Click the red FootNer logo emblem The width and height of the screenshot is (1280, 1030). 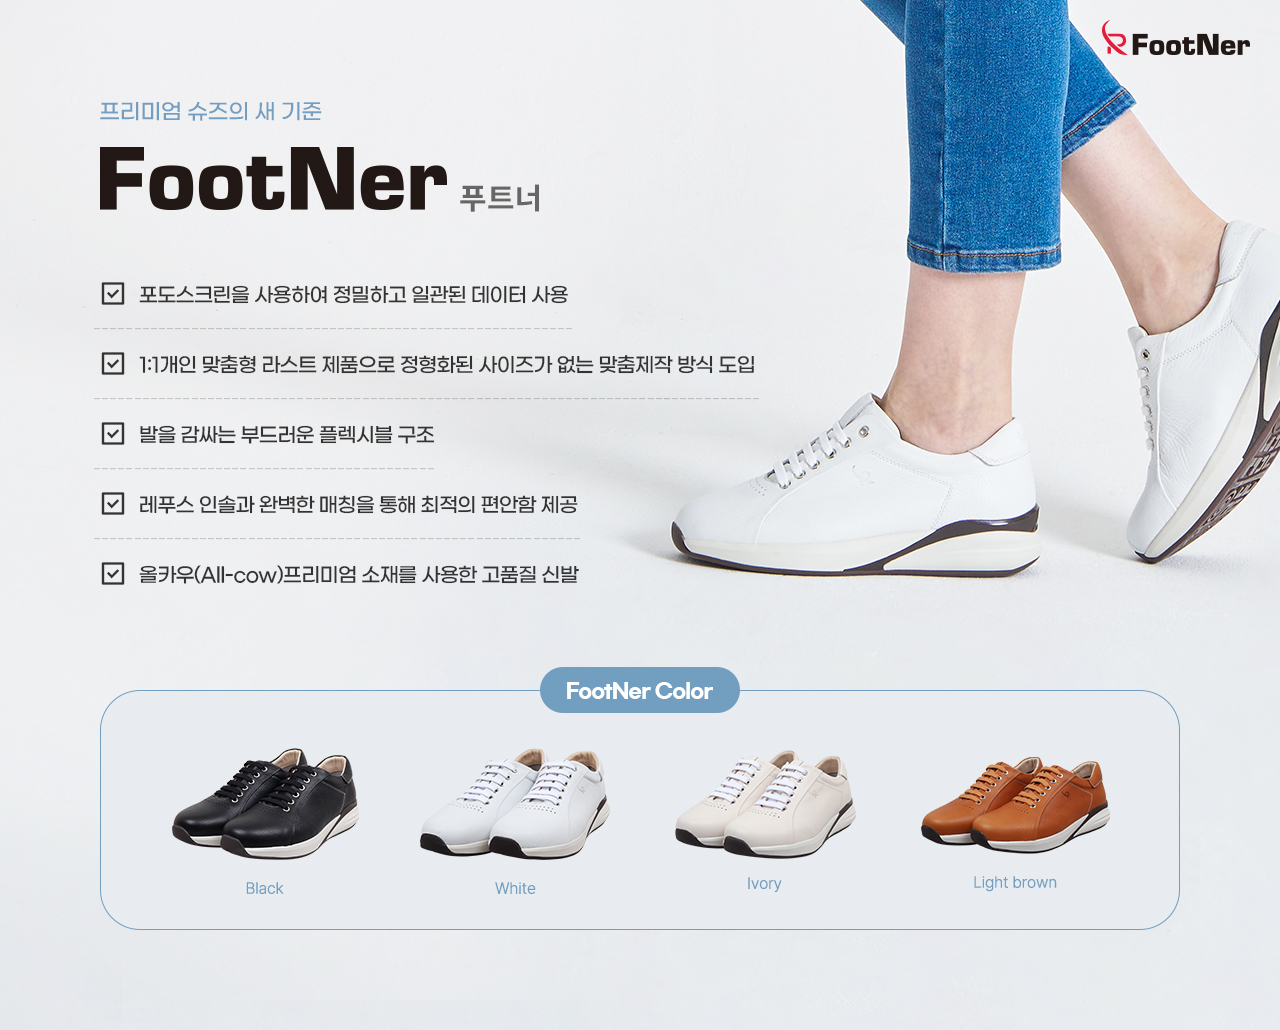pyautogui.click(x=1114, y=38)
